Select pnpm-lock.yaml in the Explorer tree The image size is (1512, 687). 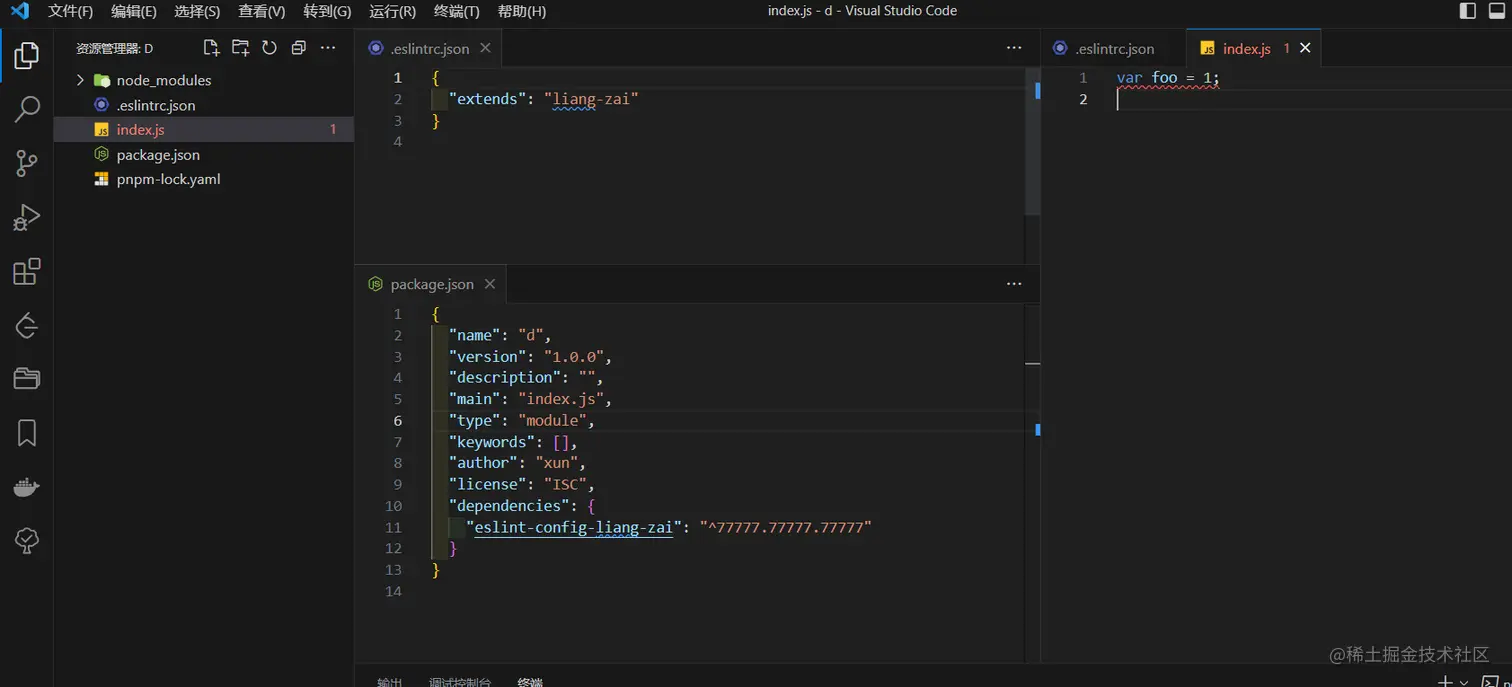(x=204, y=180)
